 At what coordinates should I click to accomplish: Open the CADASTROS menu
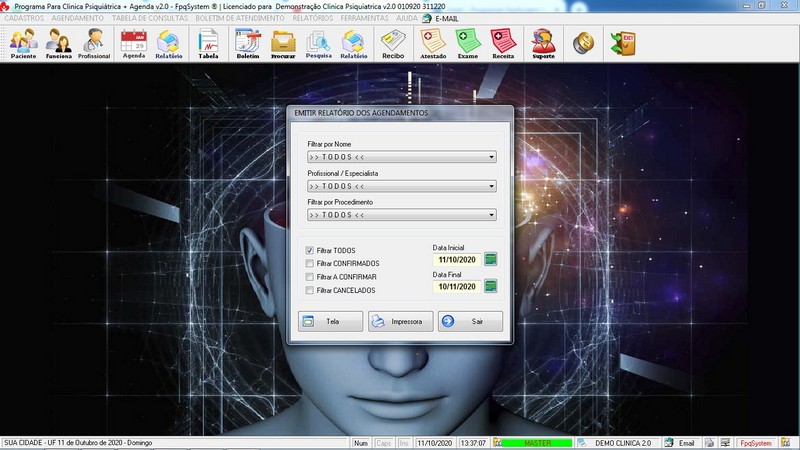[x=24, y=18]
